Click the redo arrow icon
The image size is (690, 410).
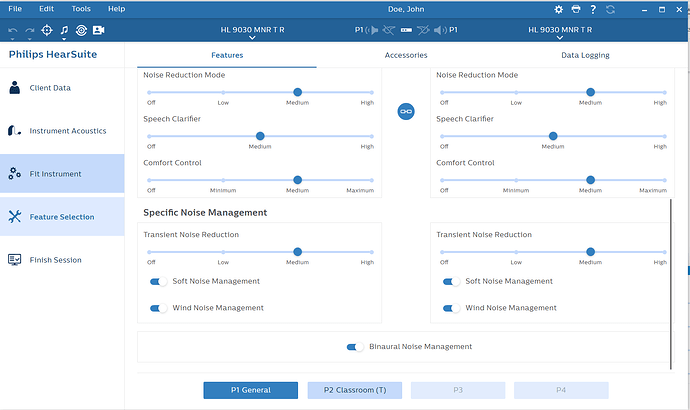point(29,30)
